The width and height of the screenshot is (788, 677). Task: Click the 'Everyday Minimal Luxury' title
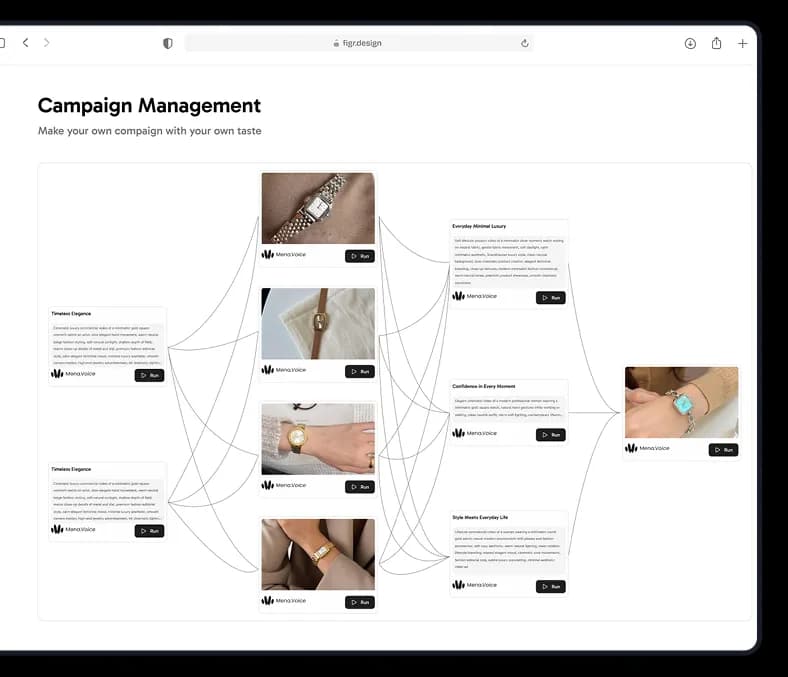point(479,226)
